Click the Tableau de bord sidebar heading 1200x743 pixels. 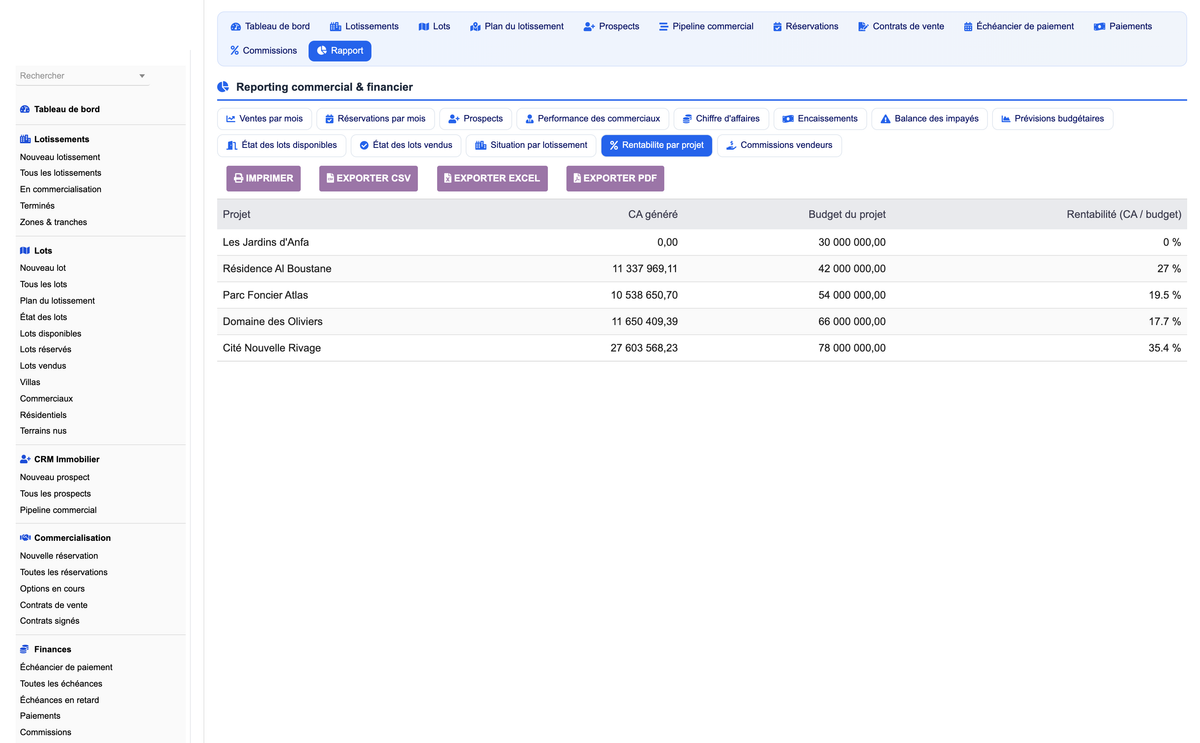pos(60,109)
